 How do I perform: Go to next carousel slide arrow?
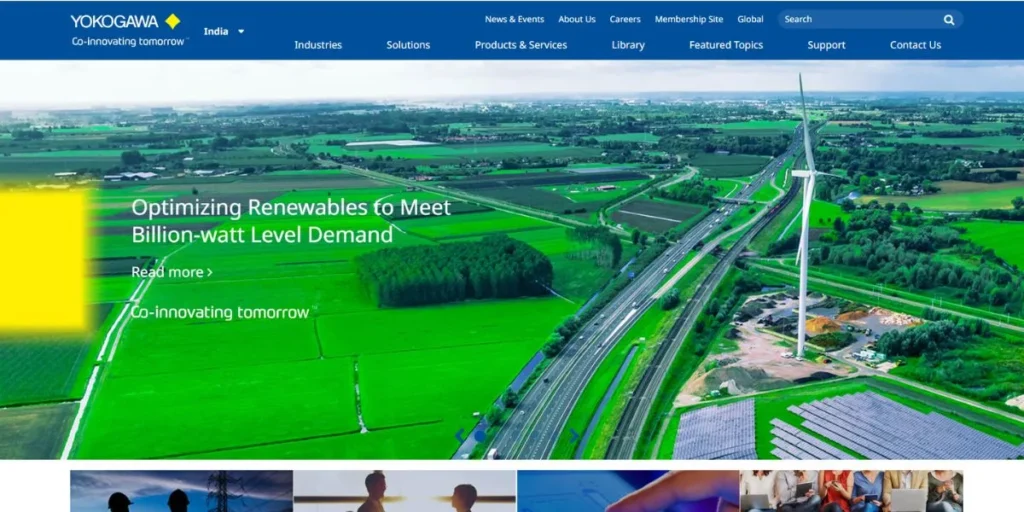(x=574, y=436)
